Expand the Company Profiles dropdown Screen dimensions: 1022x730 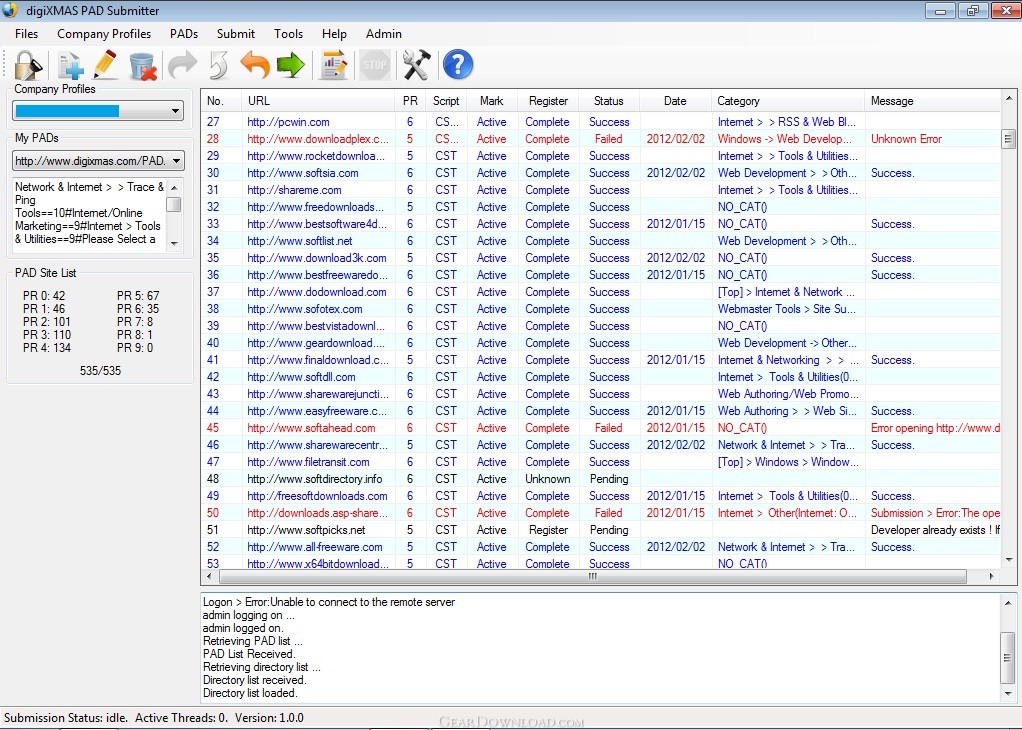point(175,111)
